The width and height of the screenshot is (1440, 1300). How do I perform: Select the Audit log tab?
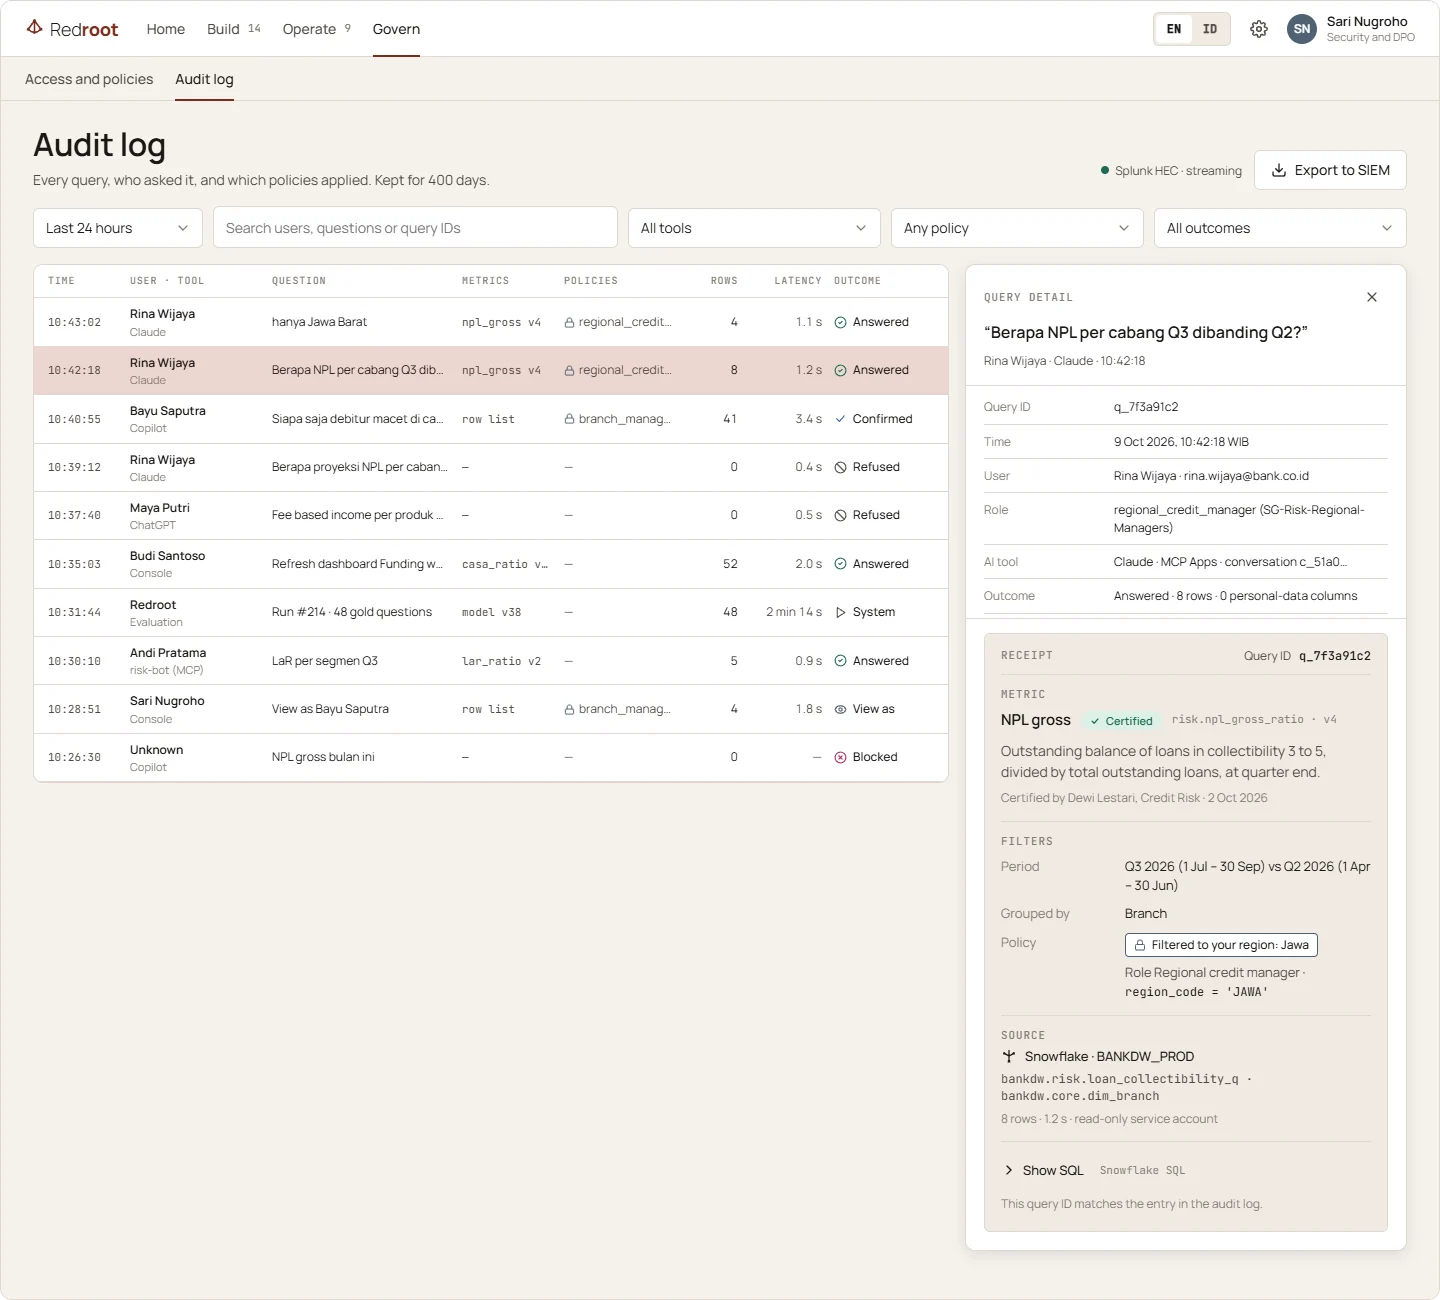(204, 79)
